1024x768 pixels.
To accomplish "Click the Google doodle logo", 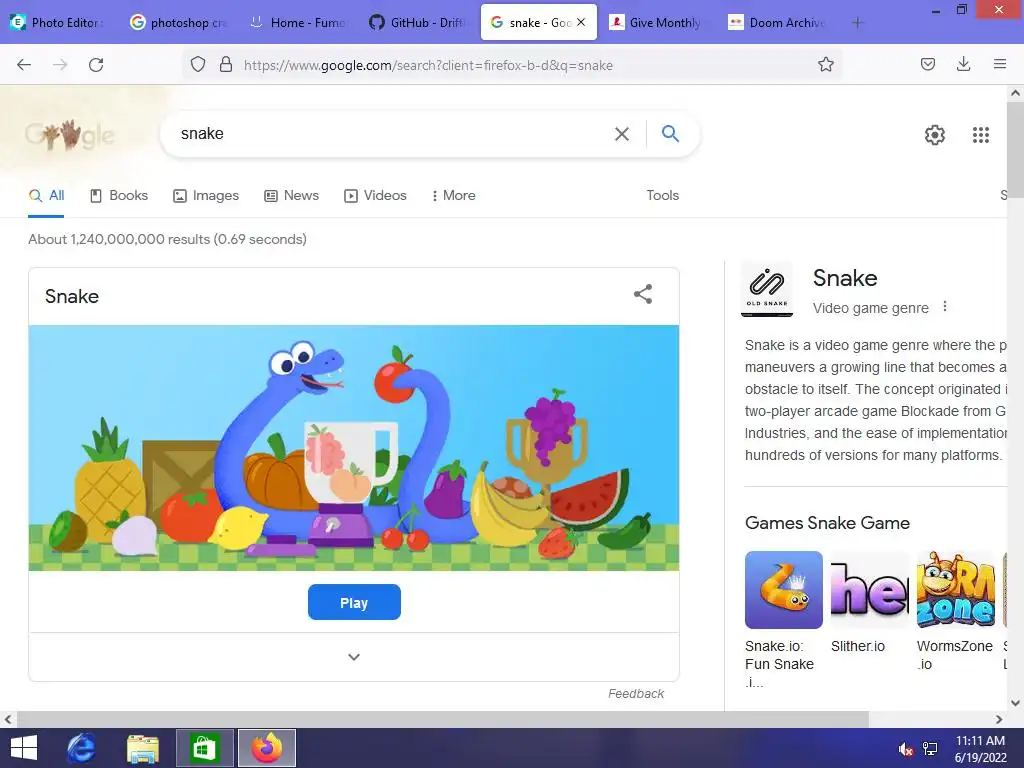I will point(70,135).
